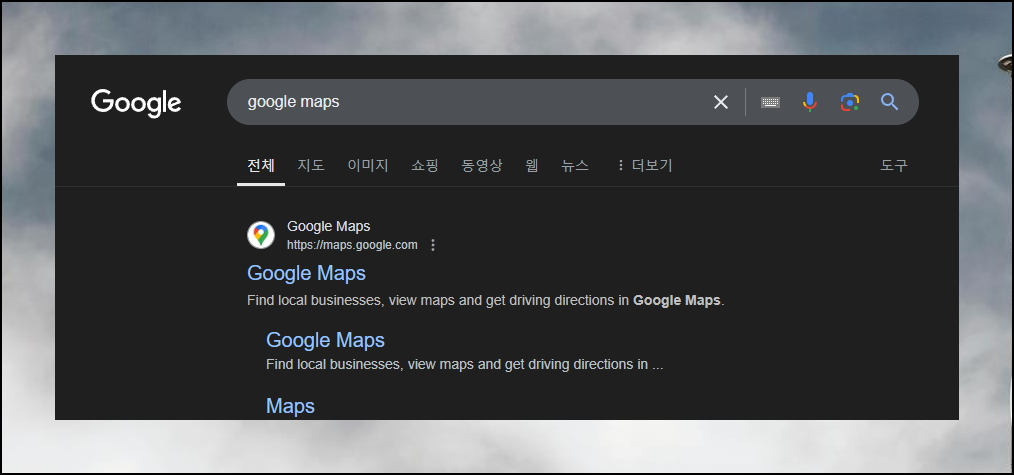Open the Maps sitelink
The height and width of the screenshot is (475, 1014).
[x=290, y=406]
